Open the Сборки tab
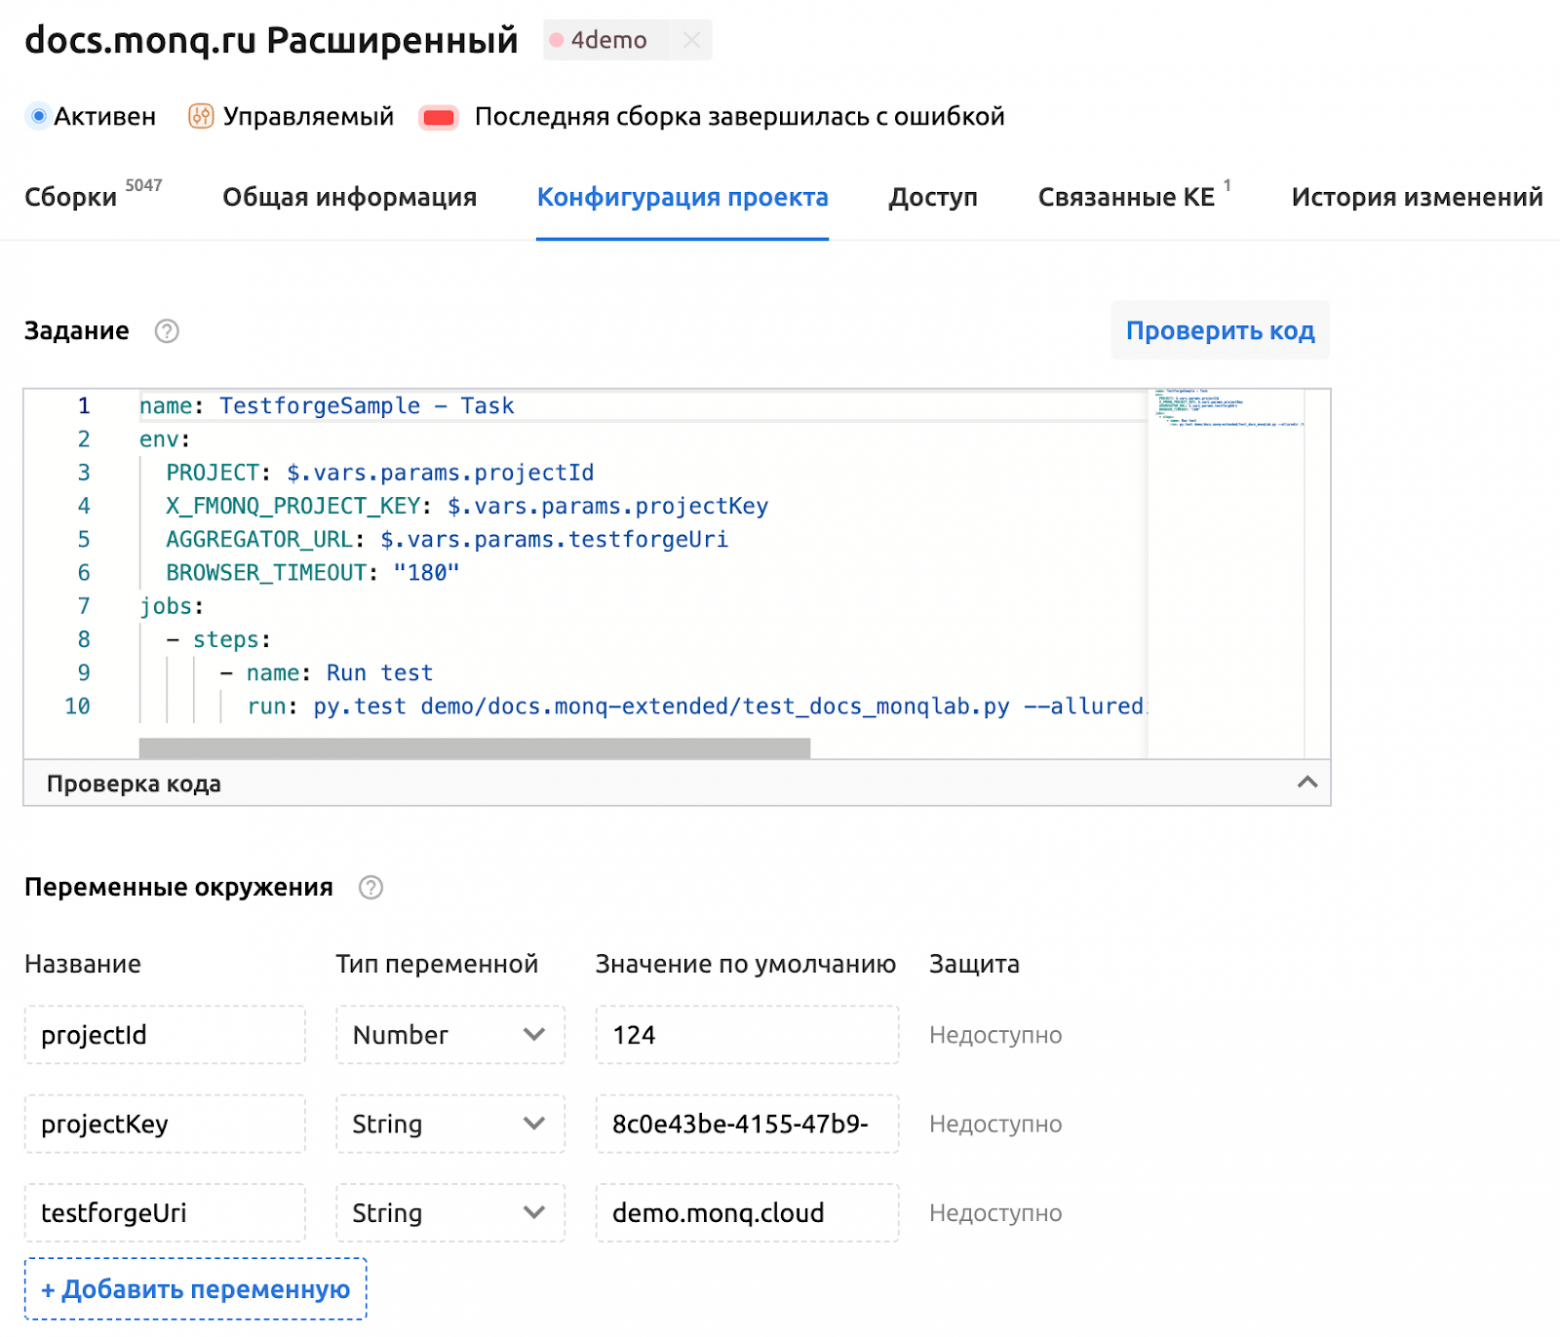The image size is (1560, 1337). click(x=93, y=196)
